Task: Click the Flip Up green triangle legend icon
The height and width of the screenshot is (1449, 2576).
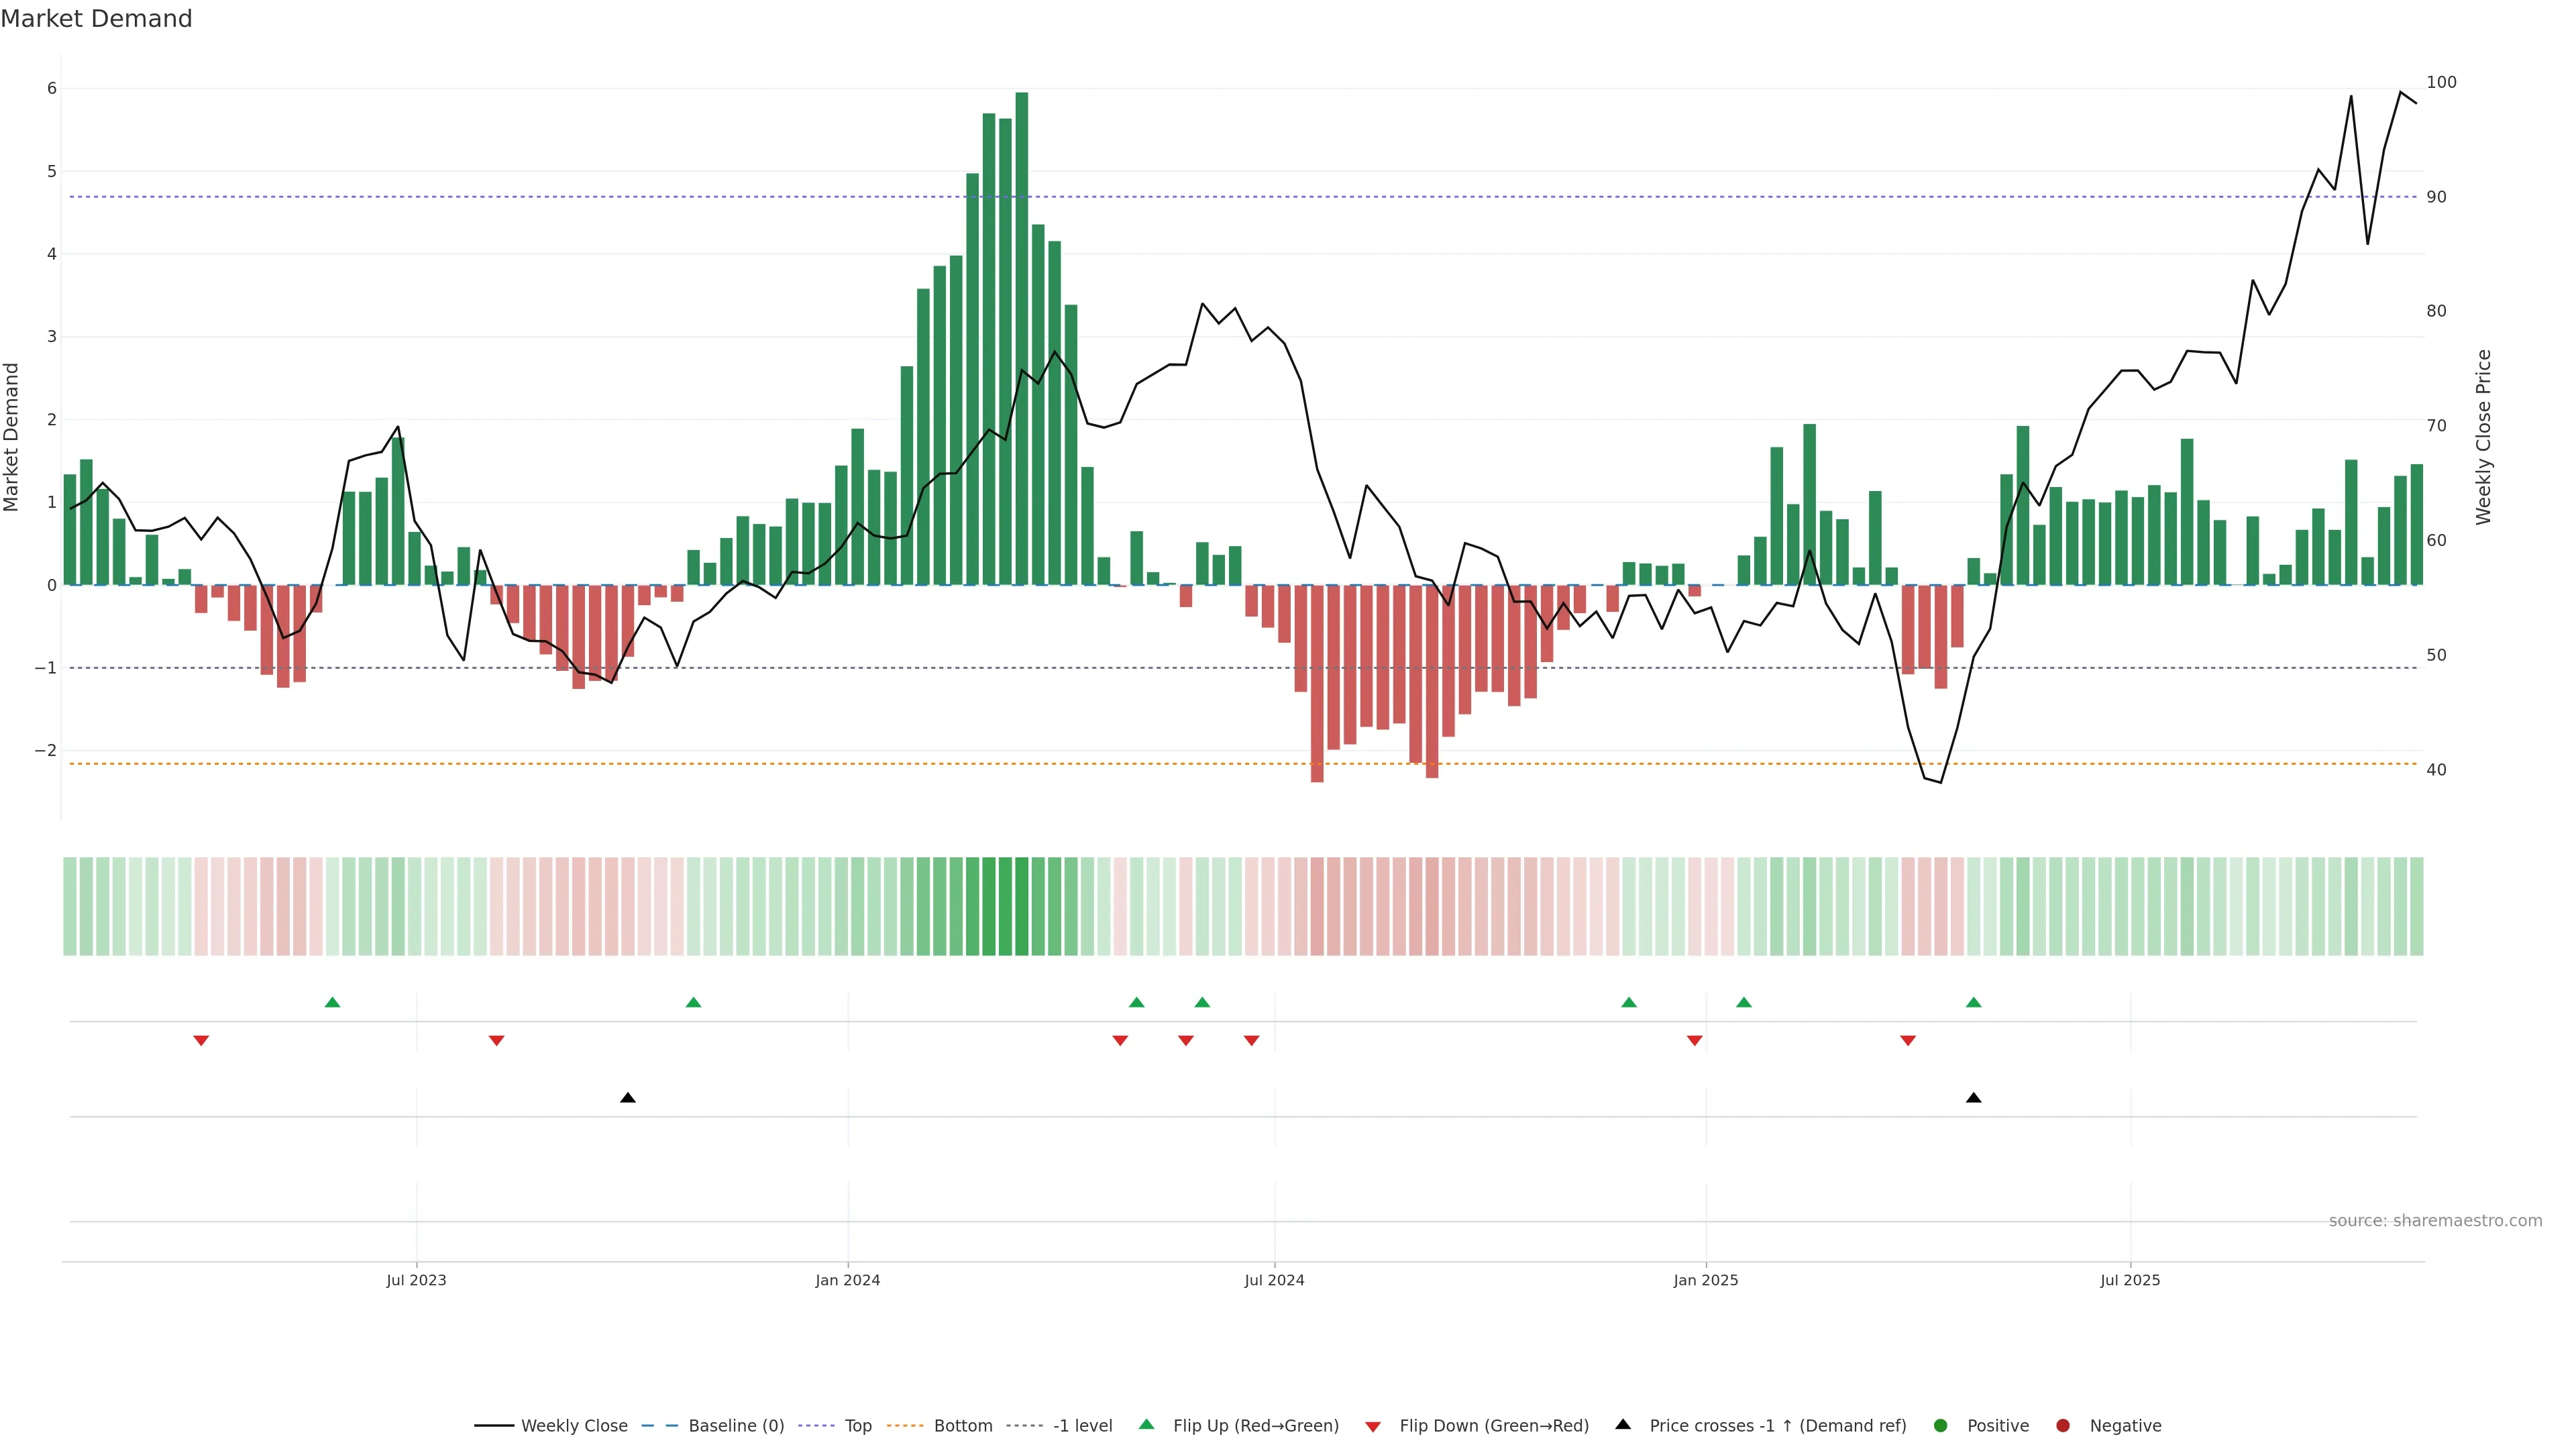Action: tap(1146, 1425)
